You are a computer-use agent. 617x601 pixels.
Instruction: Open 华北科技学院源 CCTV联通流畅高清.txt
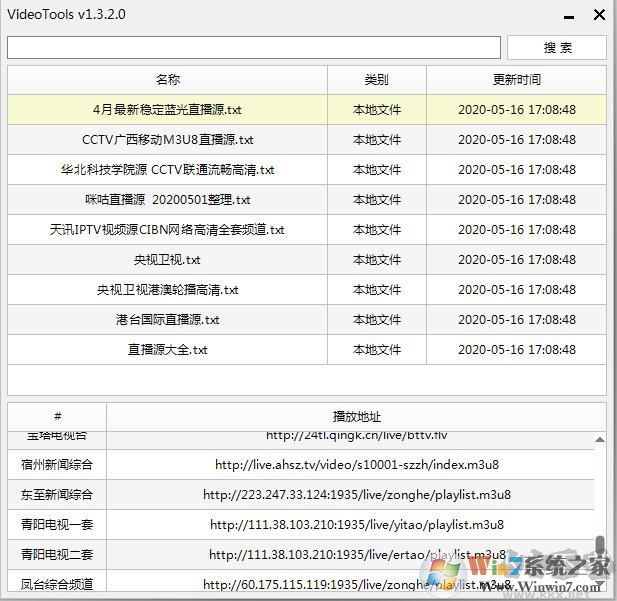click(167, 170)
